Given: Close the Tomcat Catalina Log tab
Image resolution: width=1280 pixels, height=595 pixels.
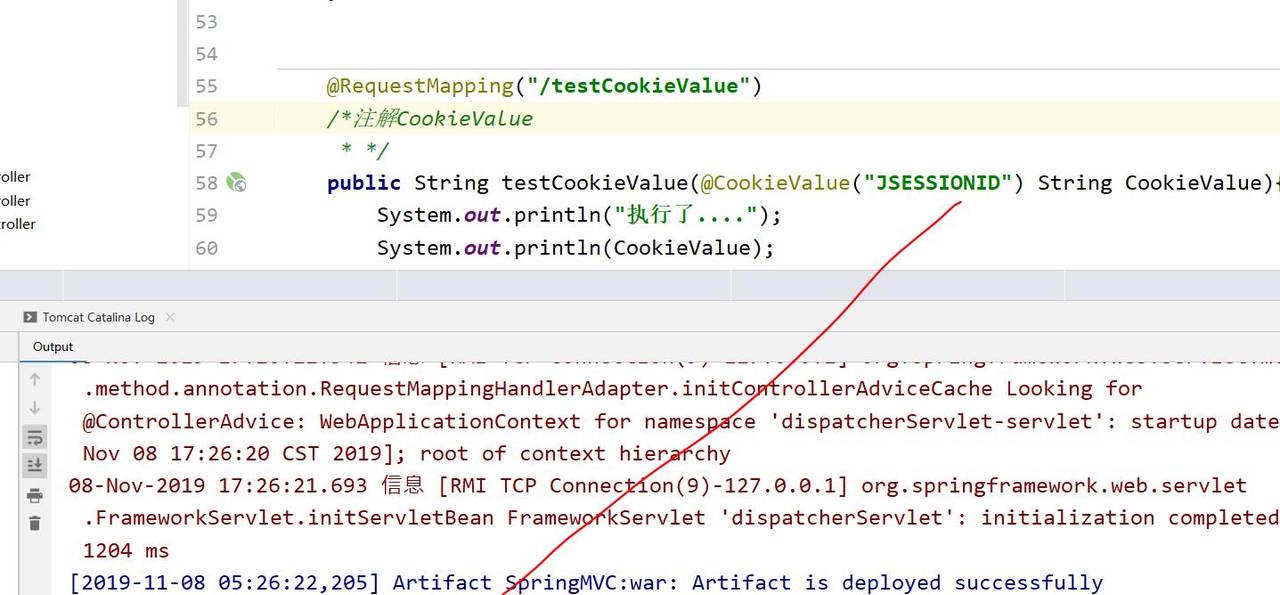Looking at the screenshot, I should point(170,317).
